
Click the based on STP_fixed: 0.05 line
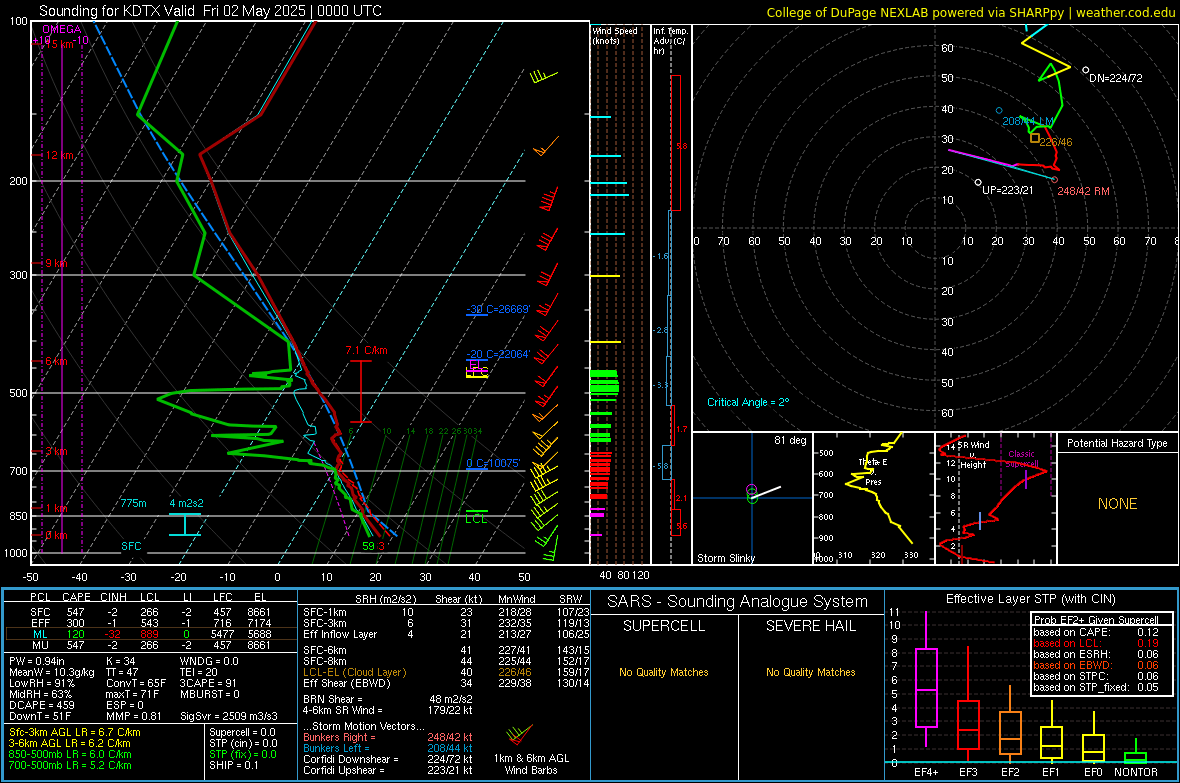tap(1096, 687)
